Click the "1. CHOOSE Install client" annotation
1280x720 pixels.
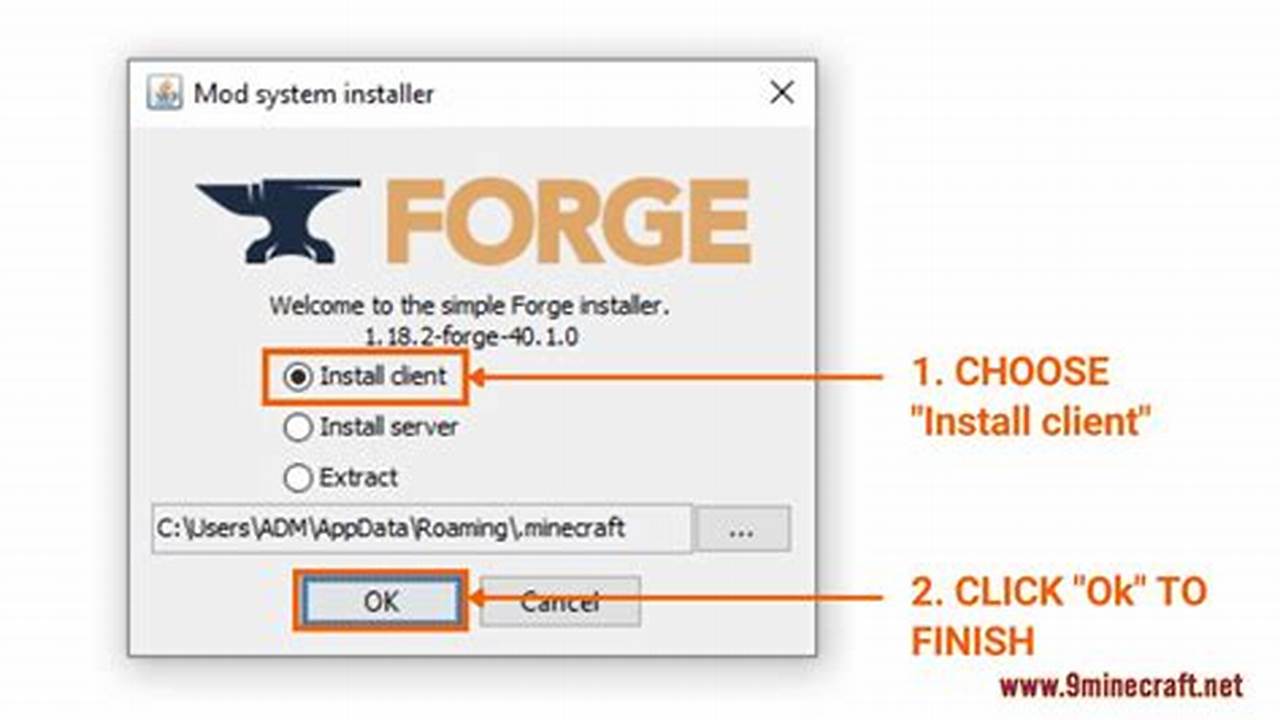coord(1031,396)
